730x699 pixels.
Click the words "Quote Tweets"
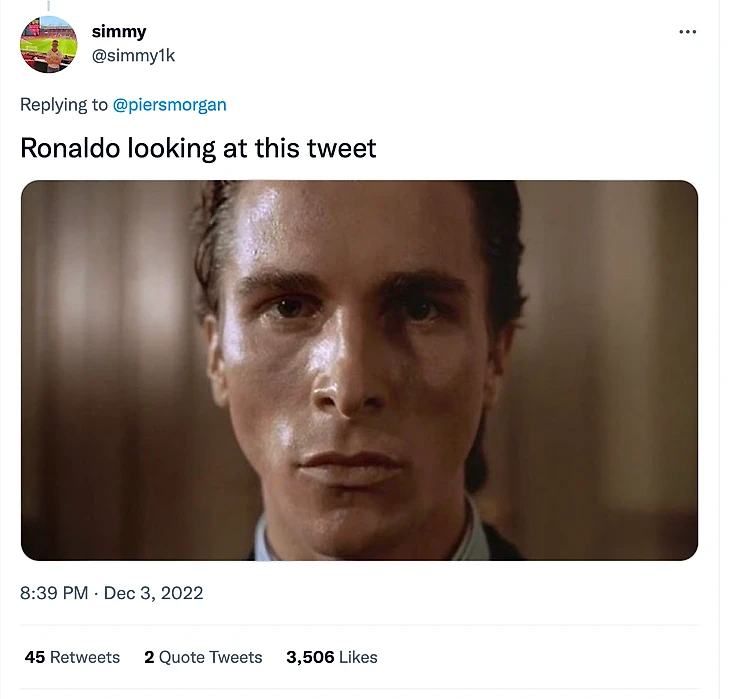tap(211, 657)
